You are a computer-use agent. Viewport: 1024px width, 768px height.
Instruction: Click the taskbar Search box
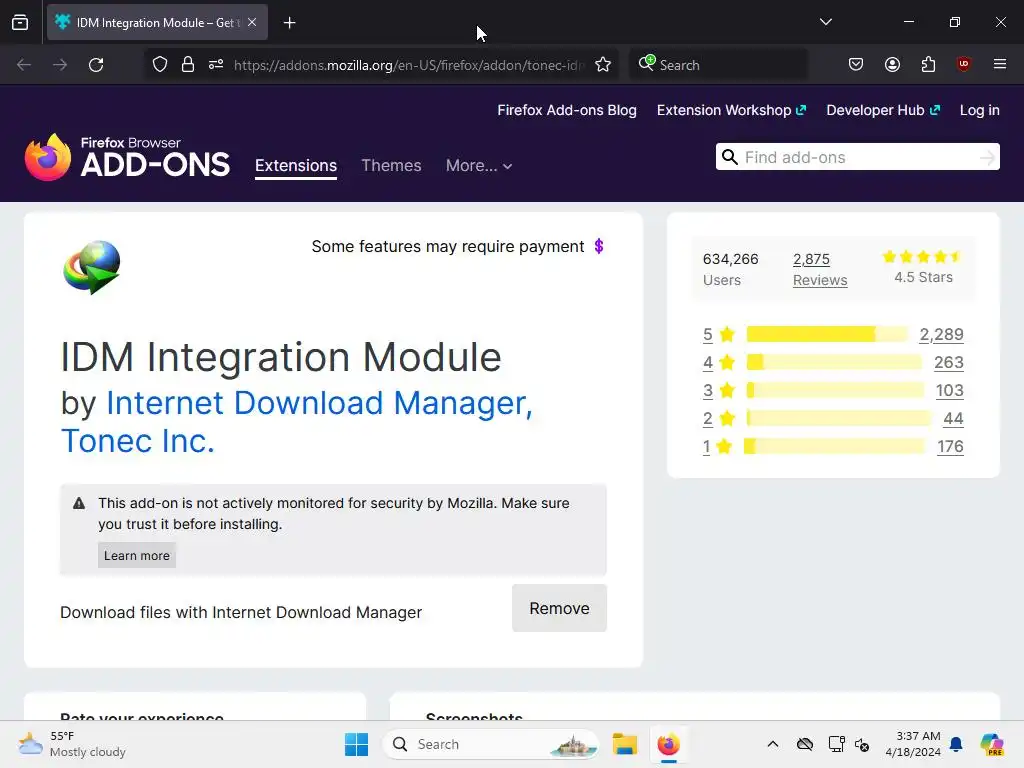tap(491, 744)
